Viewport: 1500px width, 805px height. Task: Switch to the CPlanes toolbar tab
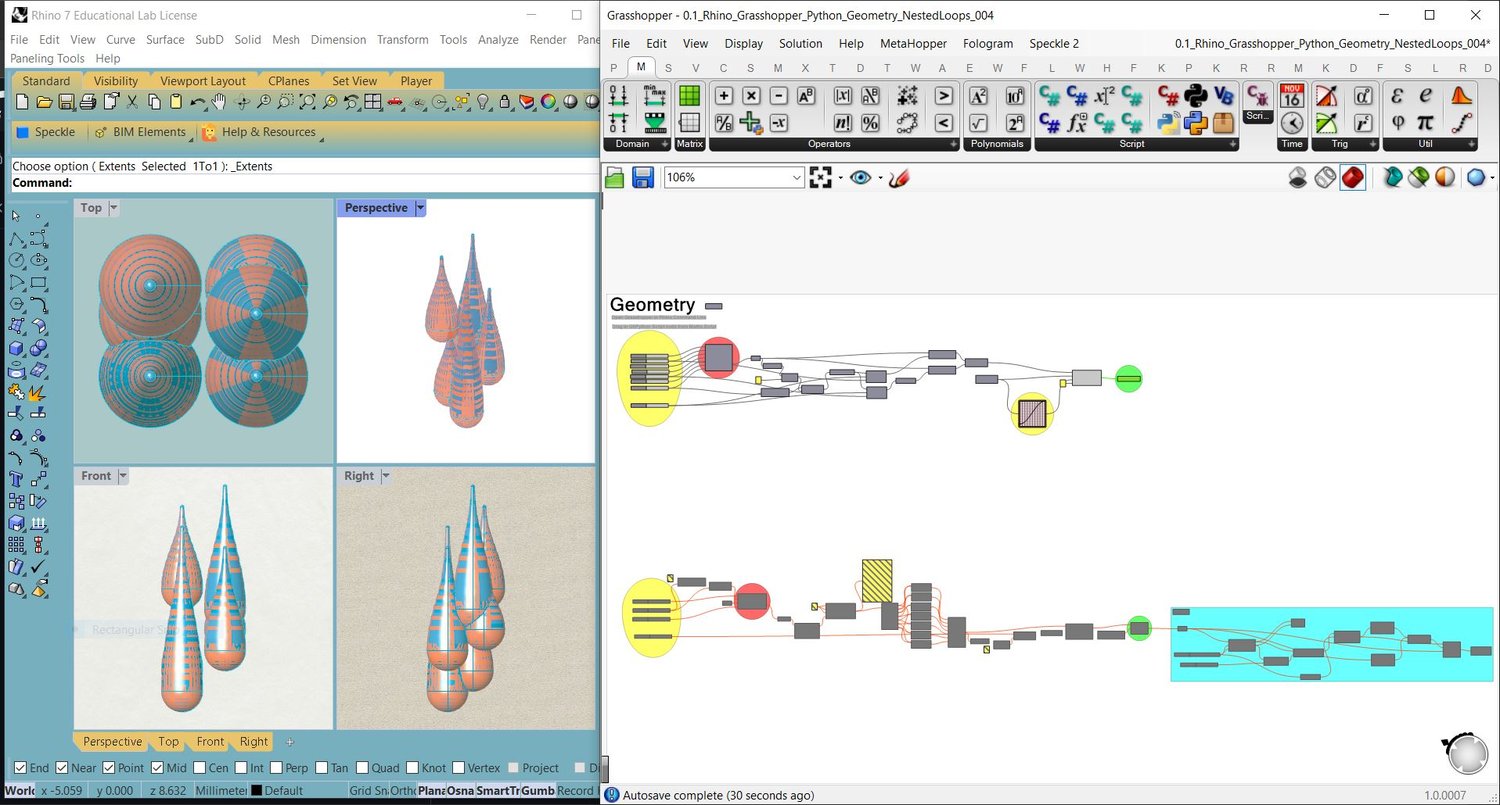(289, 81)
